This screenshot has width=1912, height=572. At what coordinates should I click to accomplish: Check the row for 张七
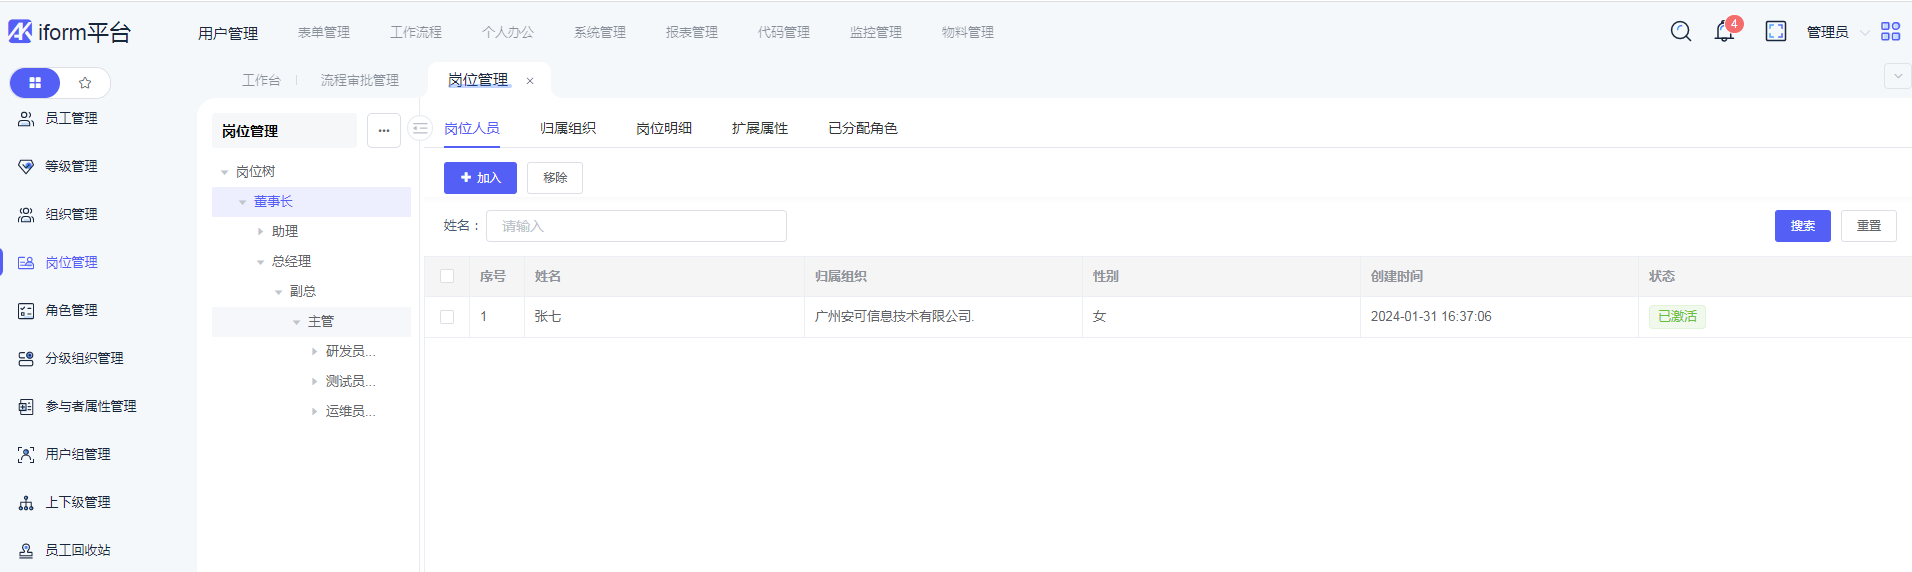447,317
